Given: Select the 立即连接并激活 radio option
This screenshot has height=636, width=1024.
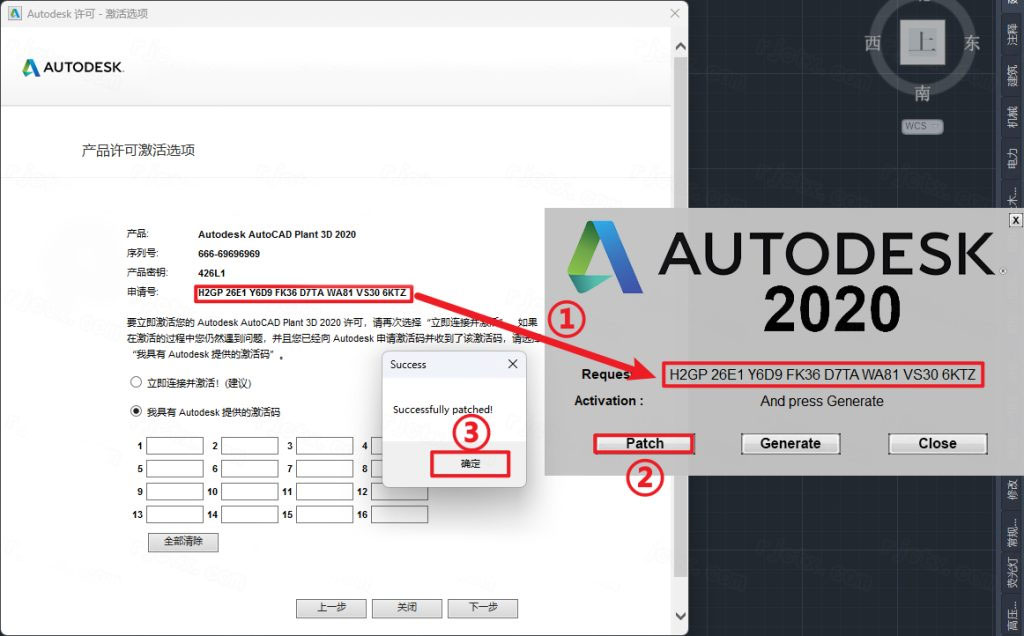Looking at the screenshot, I should point(136,382).
